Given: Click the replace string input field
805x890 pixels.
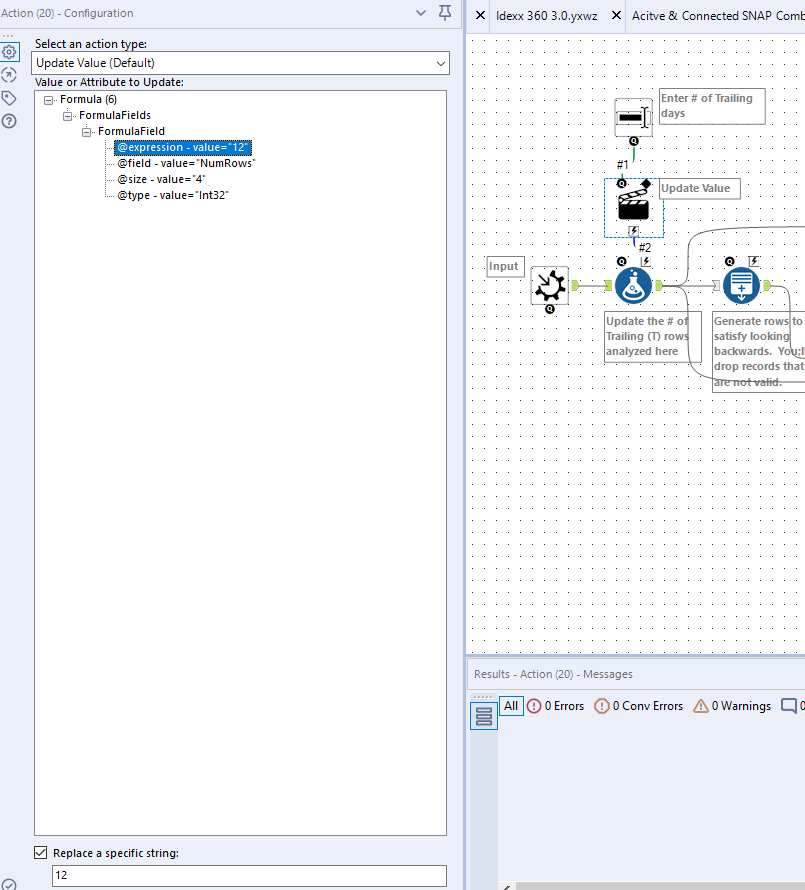Looking at the screenshot, I should click(x=249, y=875).
